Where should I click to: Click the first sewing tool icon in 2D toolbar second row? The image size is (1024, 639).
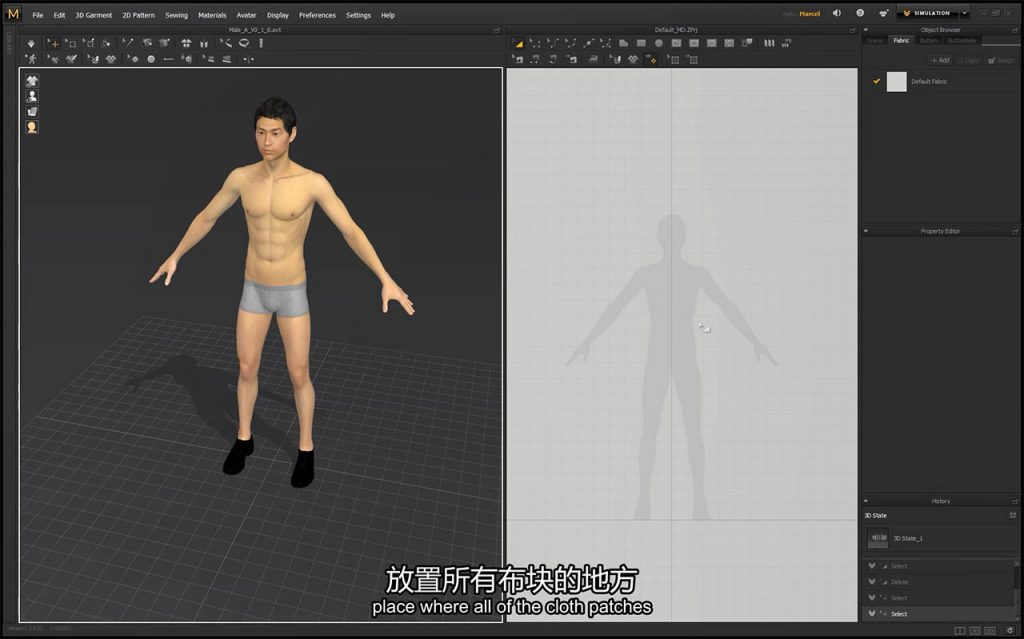pos(517,59)
